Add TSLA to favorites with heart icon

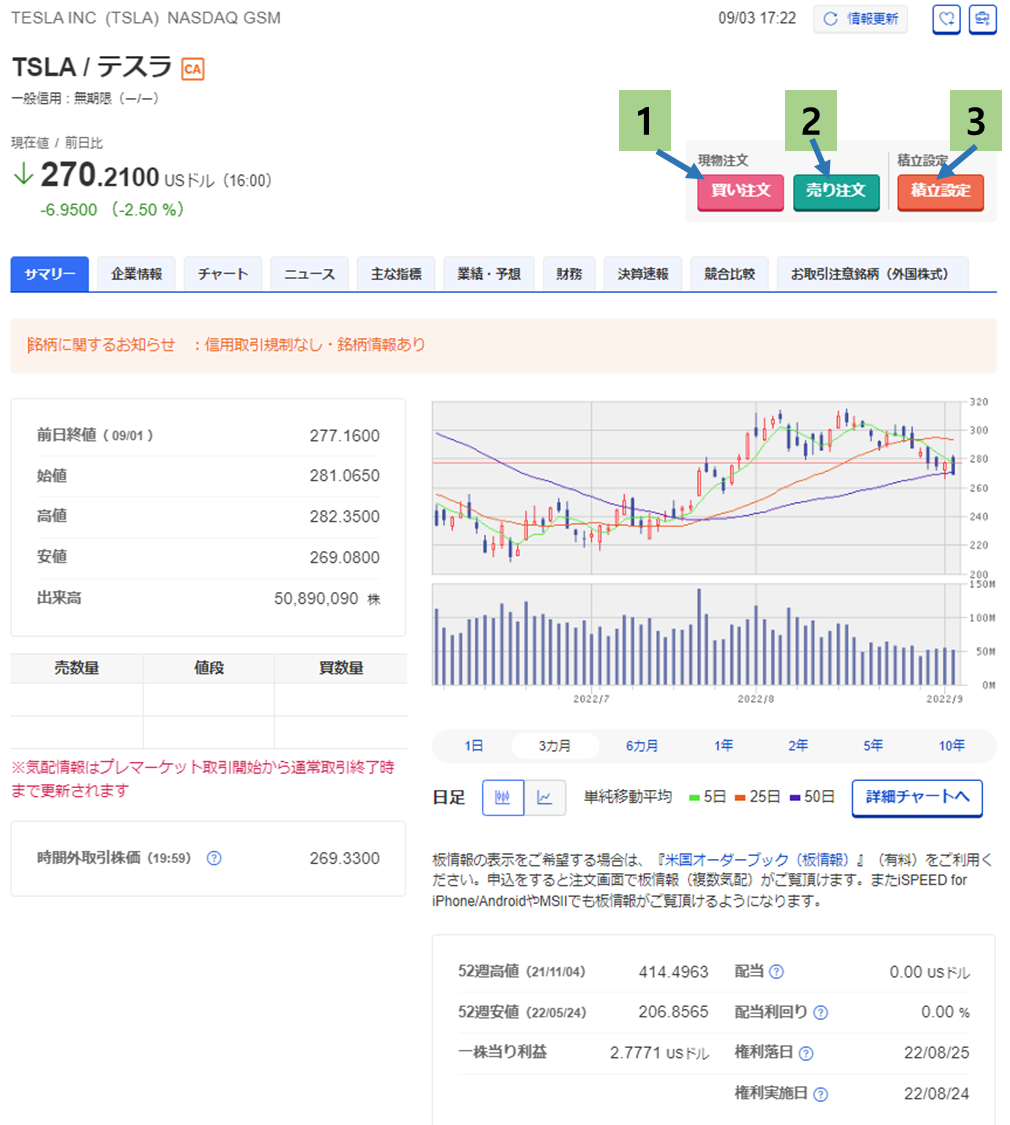coord(946,19)
